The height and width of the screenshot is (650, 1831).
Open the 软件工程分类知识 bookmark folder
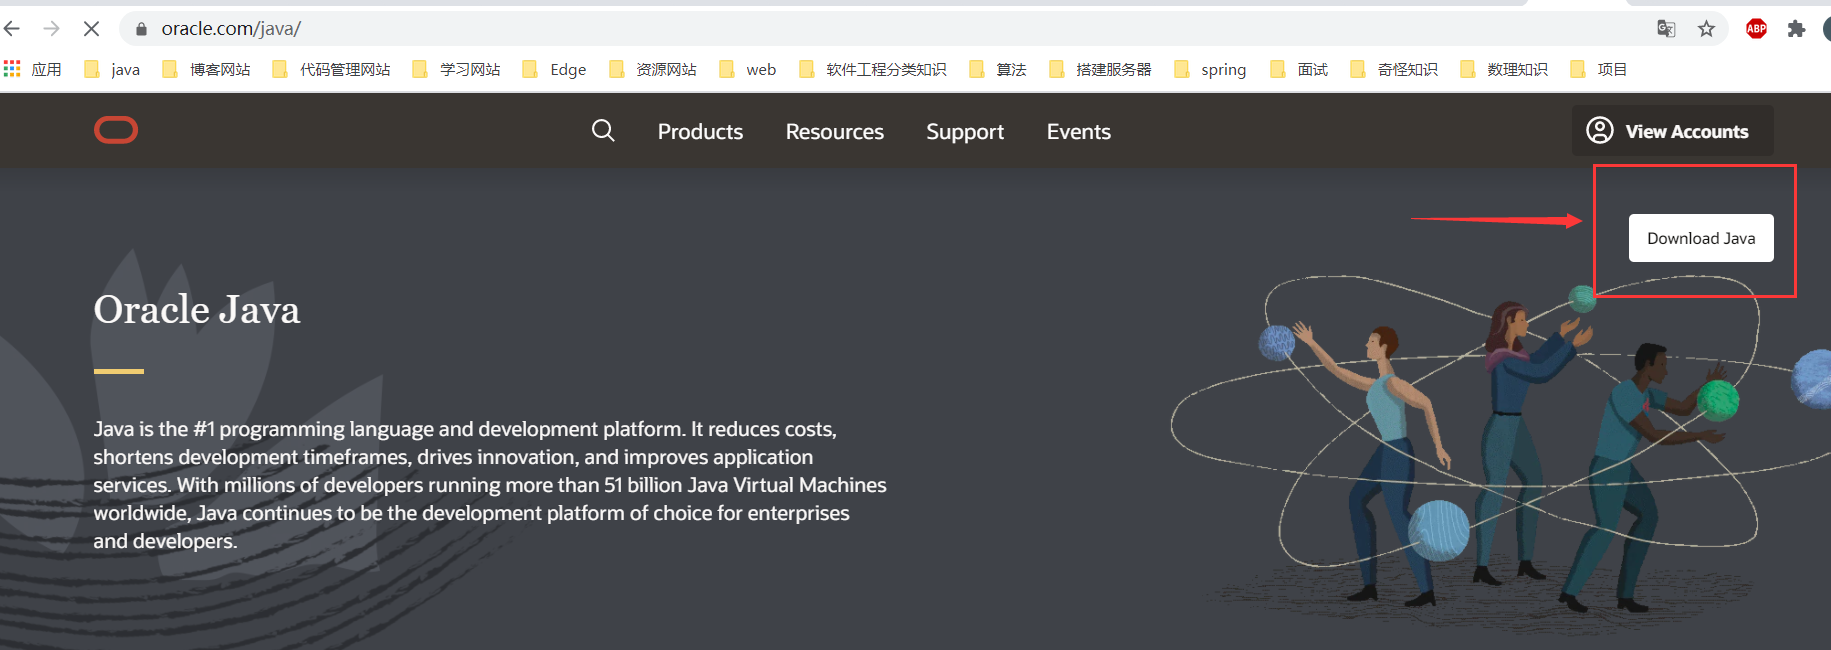point(873,69)
